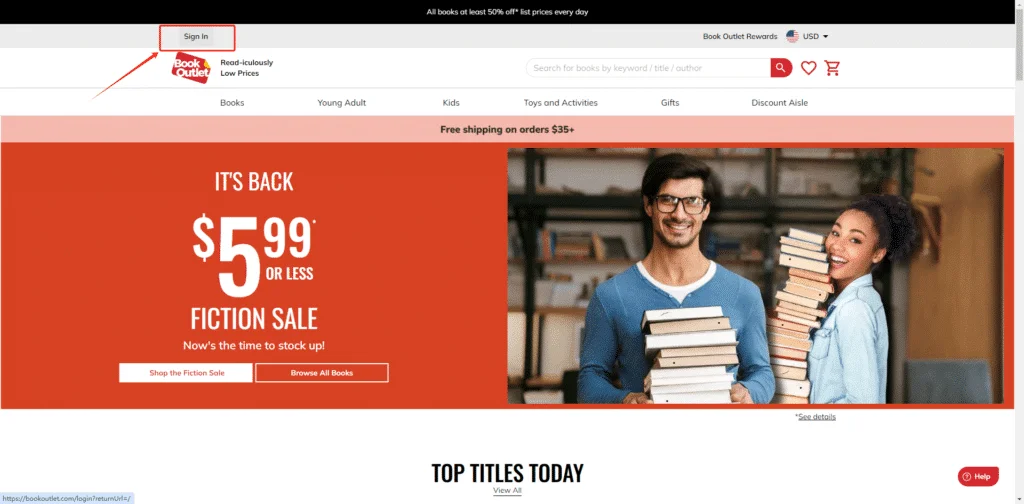Open the wishlist heart icon

[x=808, y=68]
